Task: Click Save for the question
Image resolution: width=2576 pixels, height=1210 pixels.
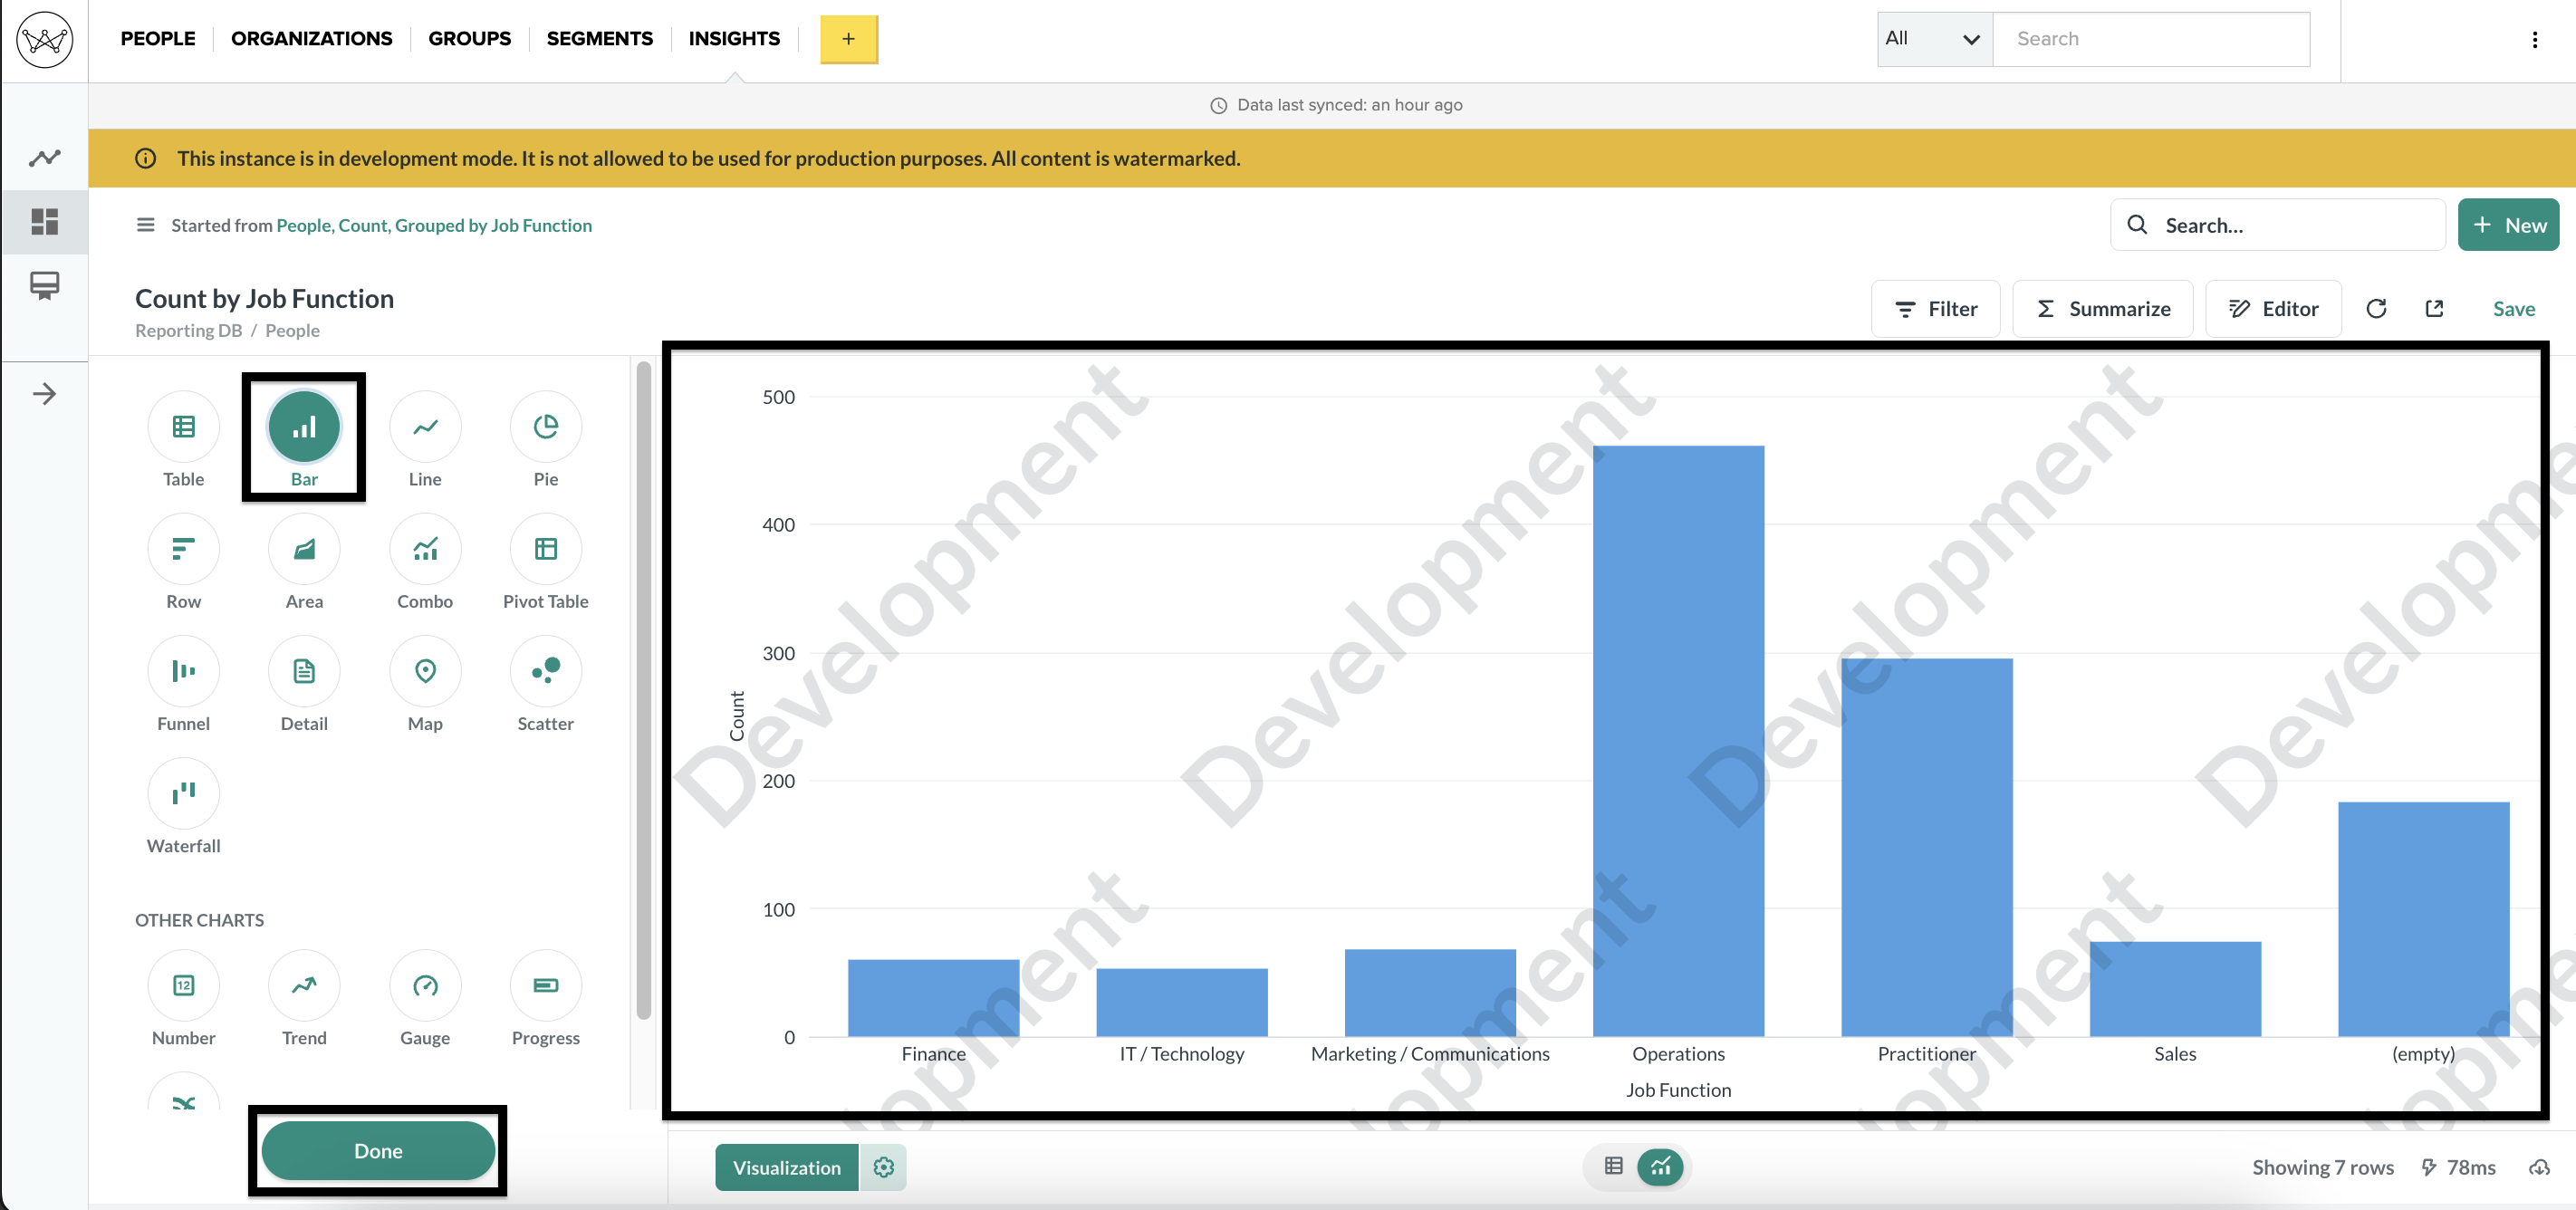Action: (x=2513, y=309)
